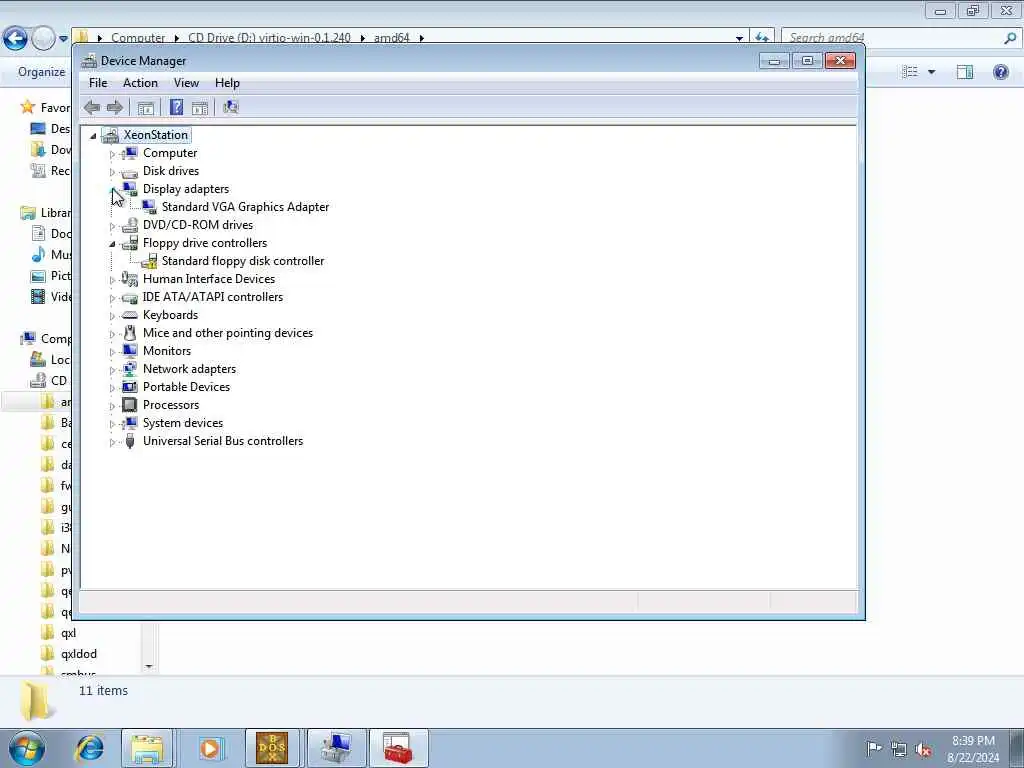The image size is (1024, 768).
Task: Select the qxldod folder in Explorer sidebar
Action: pos(79,654)
